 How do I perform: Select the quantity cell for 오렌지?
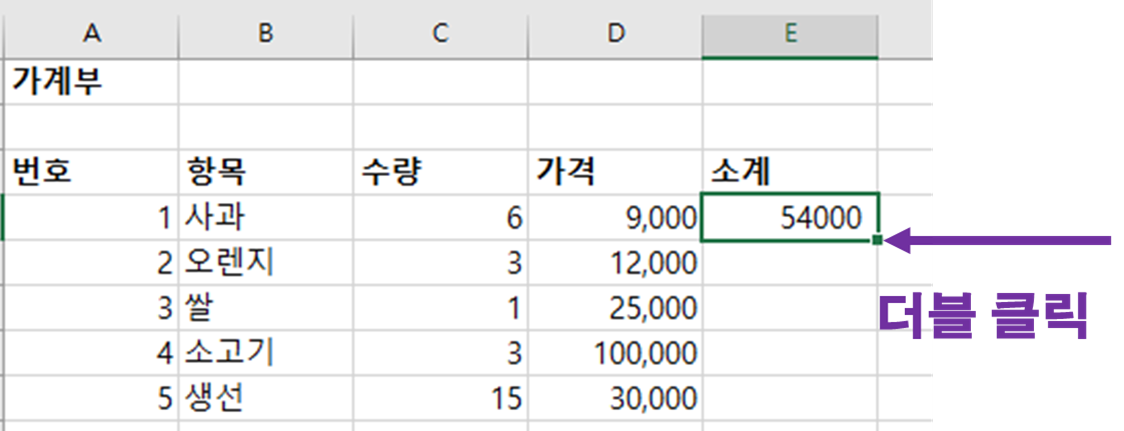click(440, 263)
